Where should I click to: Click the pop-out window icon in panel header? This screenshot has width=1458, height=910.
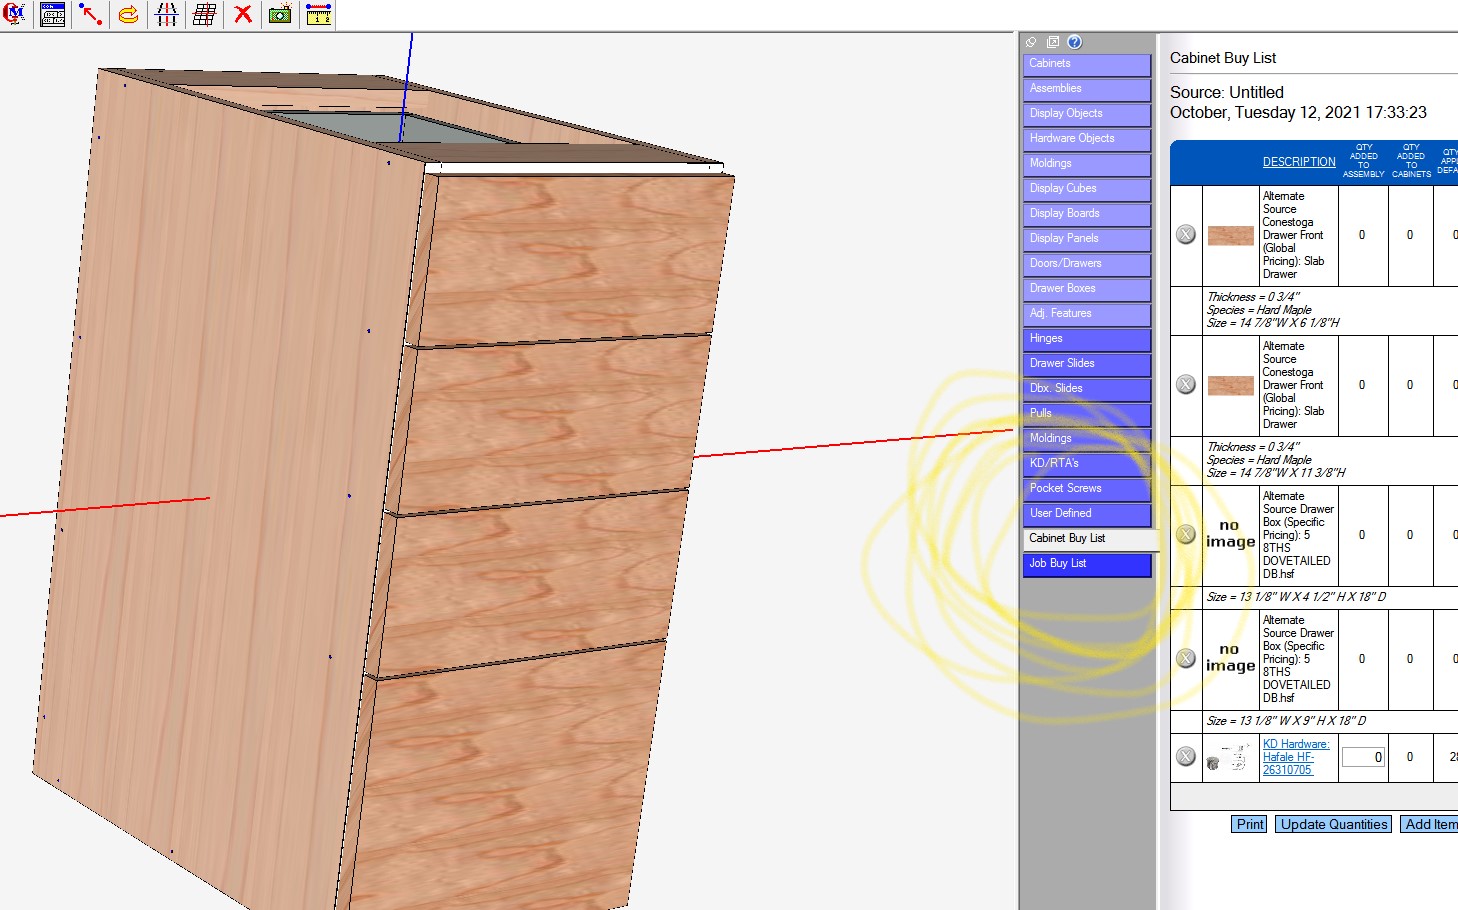[1053, 42]
